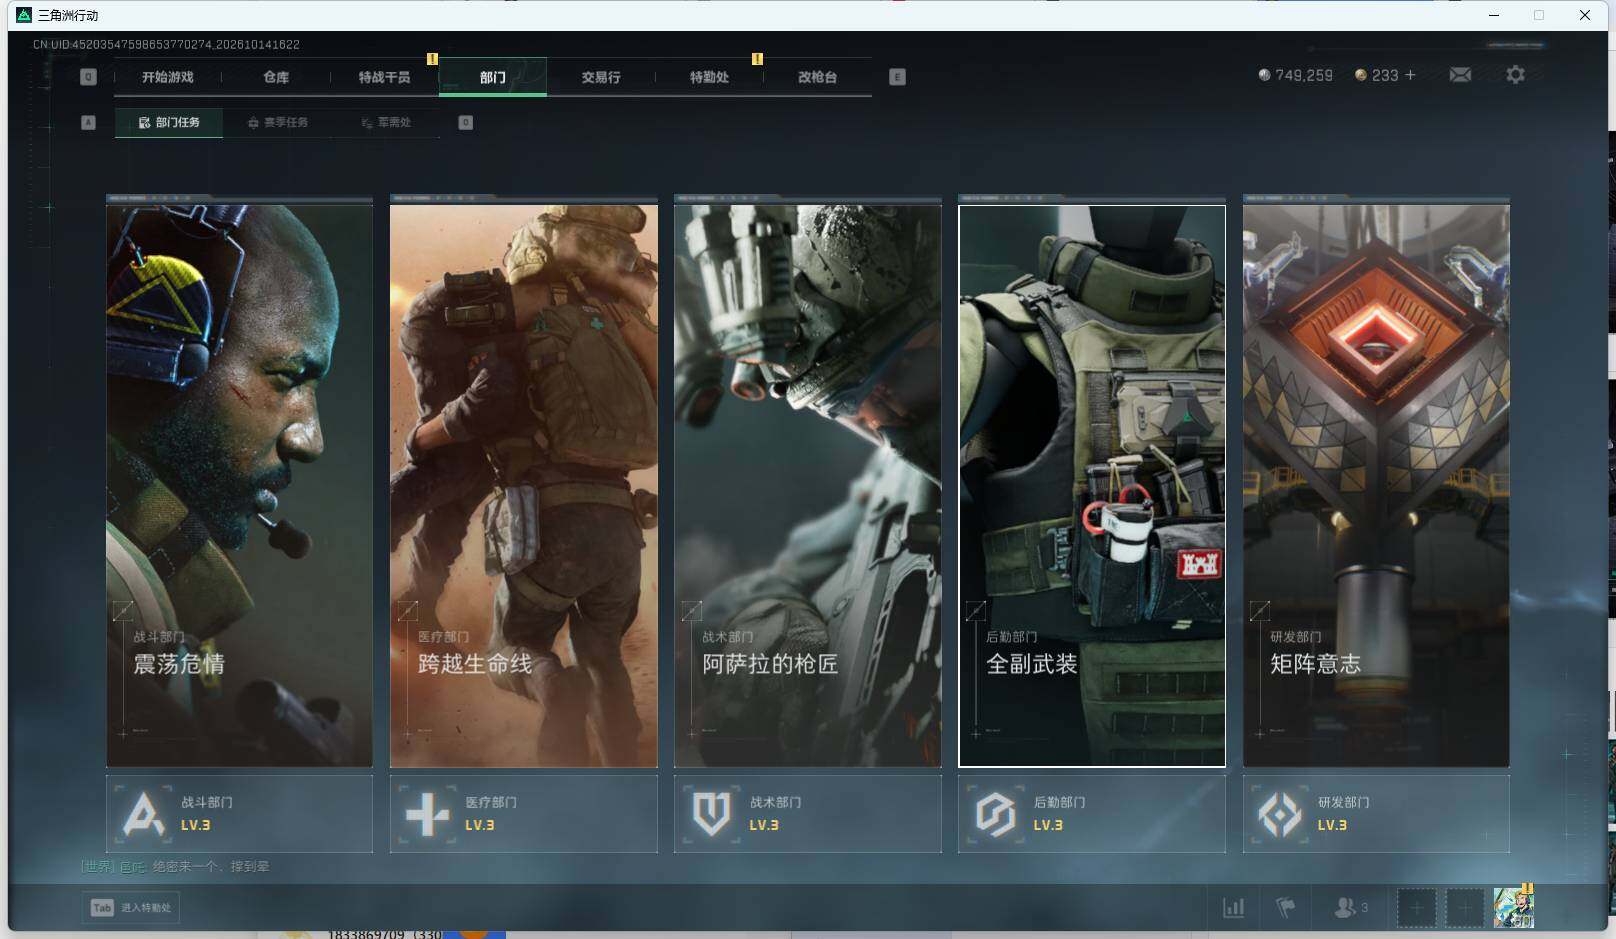Open the 震荡危情 combat department card

[x=239, y=485]
